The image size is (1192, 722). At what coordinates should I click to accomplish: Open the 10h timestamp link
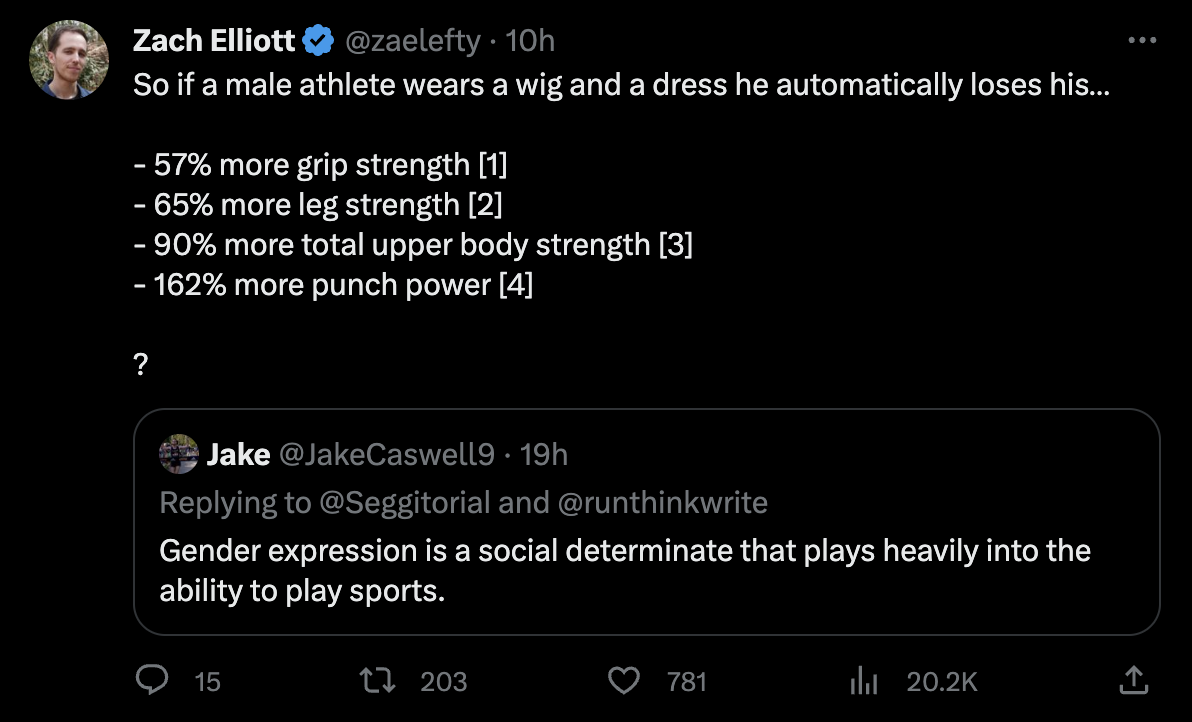[531, 41]
